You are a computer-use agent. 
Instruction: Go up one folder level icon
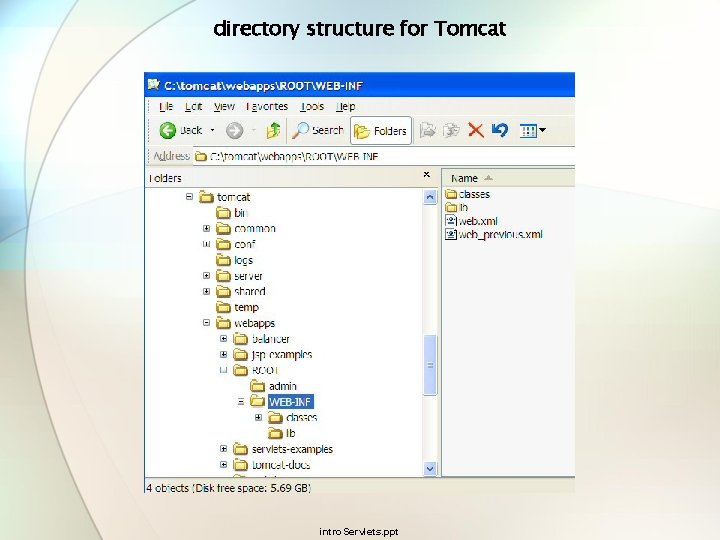click(273, 130)
